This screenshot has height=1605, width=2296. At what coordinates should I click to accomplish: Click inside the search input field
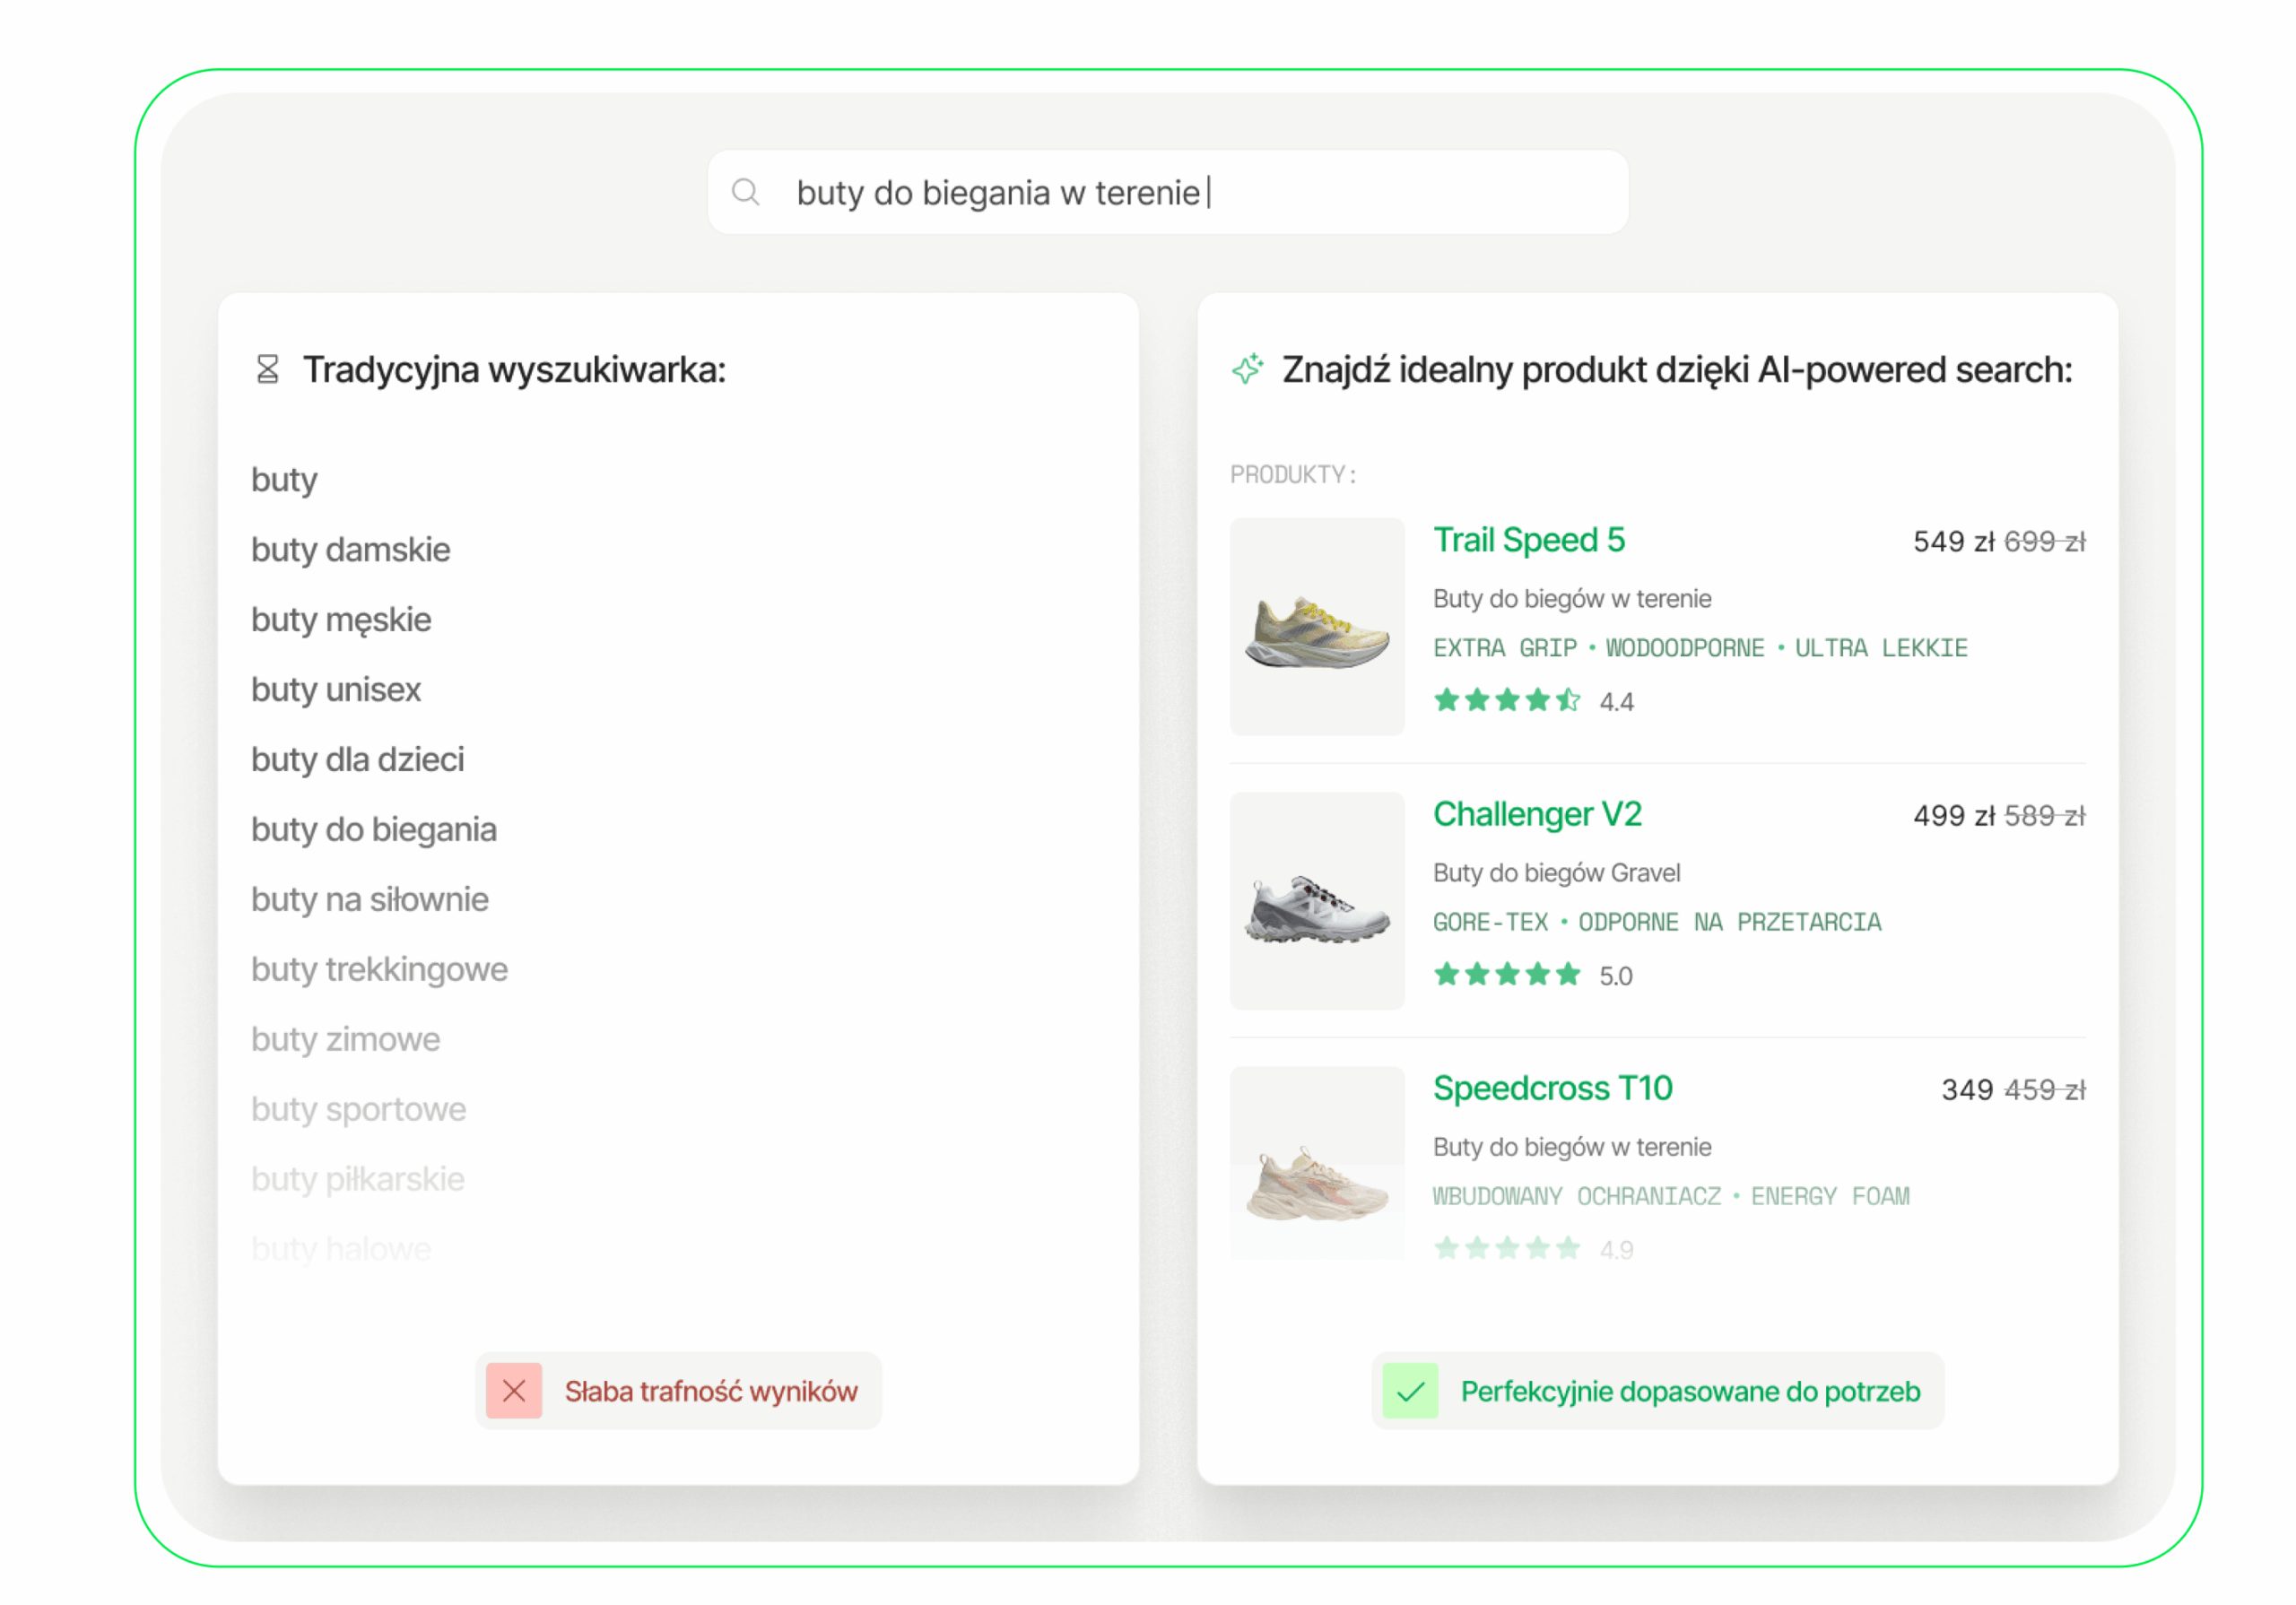pos(1100,191)
